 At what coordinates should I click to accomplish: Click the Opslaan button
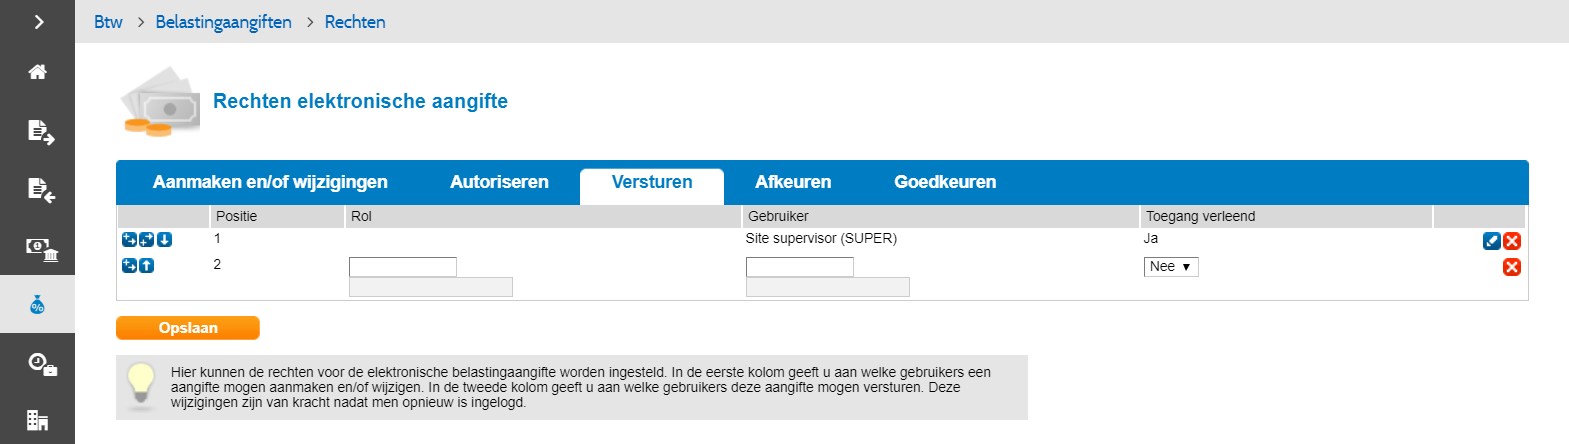coord(188,328)
